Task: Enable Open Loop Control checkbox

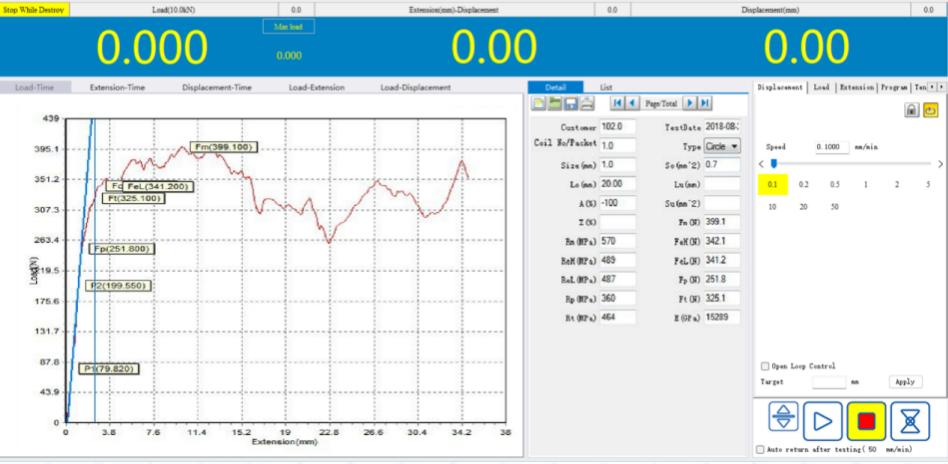Action: coord(766,366)
